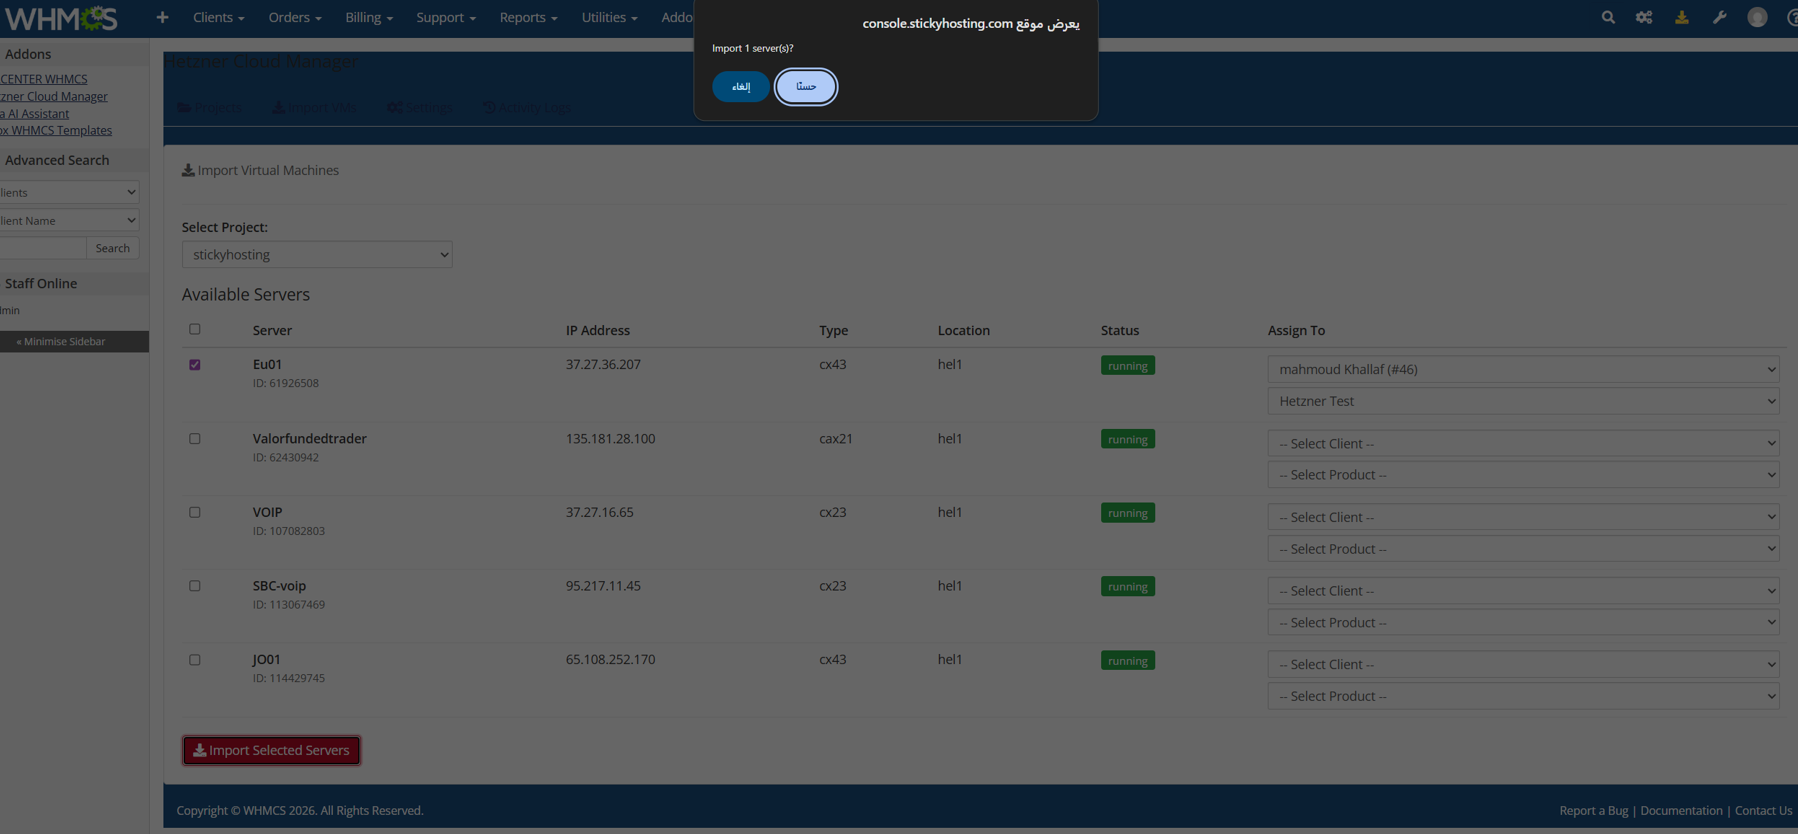Click the Report a Bug footer link
The image size is (1798, 834).
pyautogui.click(x=1594, y=811)
